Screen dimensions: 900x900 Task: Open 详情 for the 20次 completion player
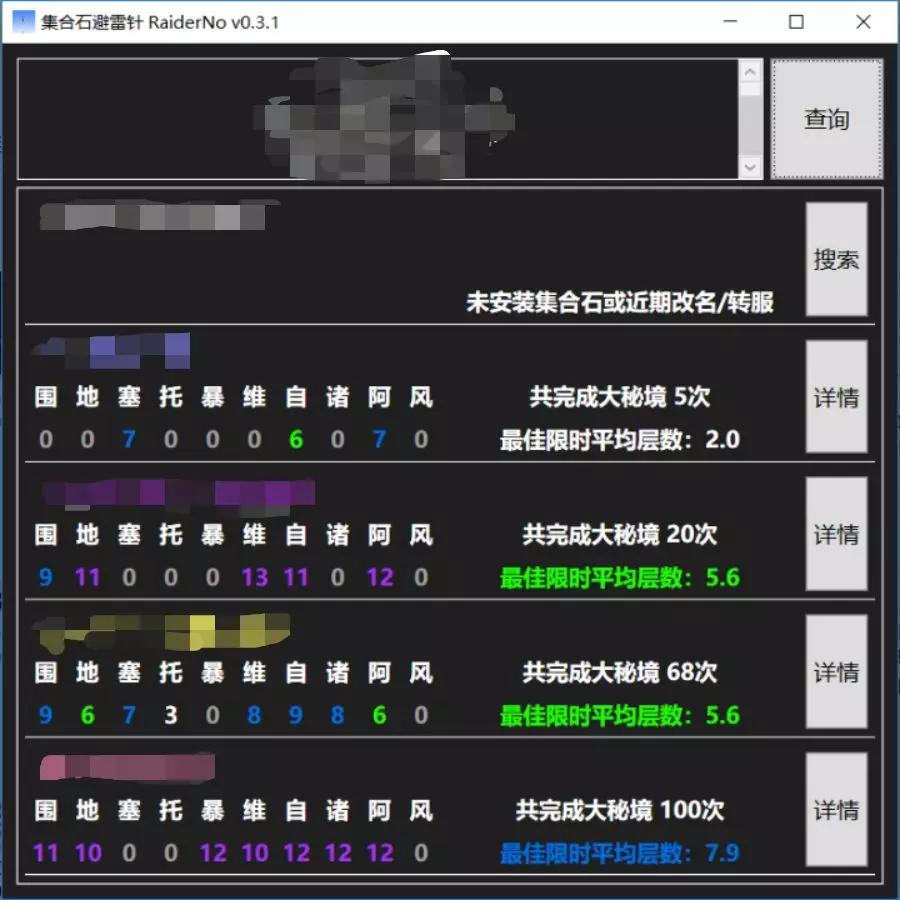coord(836,534)
